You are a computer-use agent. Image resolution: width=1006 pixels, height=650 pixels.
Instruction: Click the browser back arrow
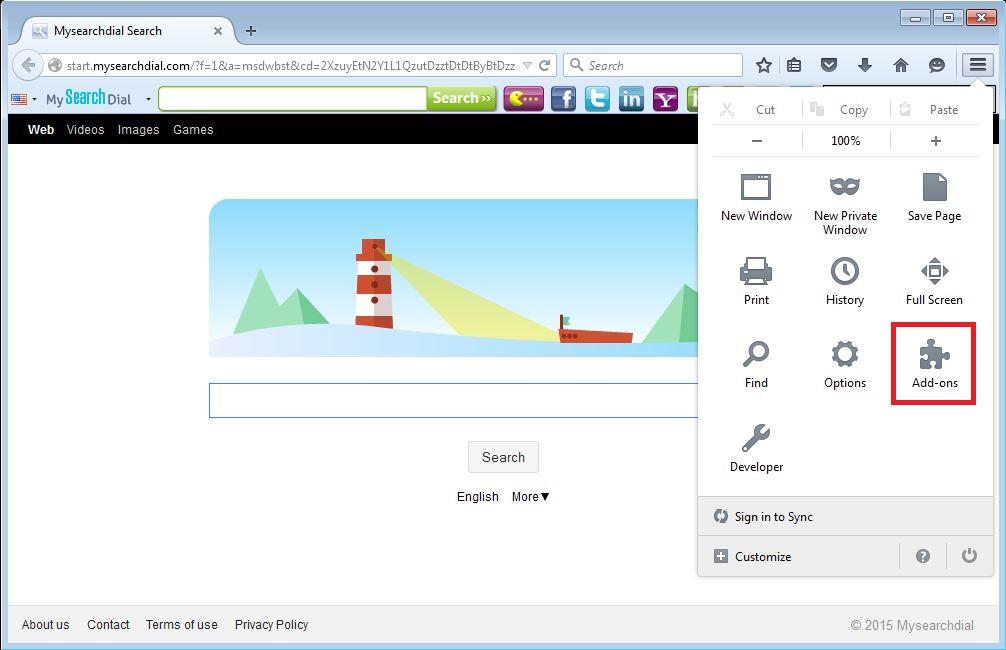pos(28,65)
